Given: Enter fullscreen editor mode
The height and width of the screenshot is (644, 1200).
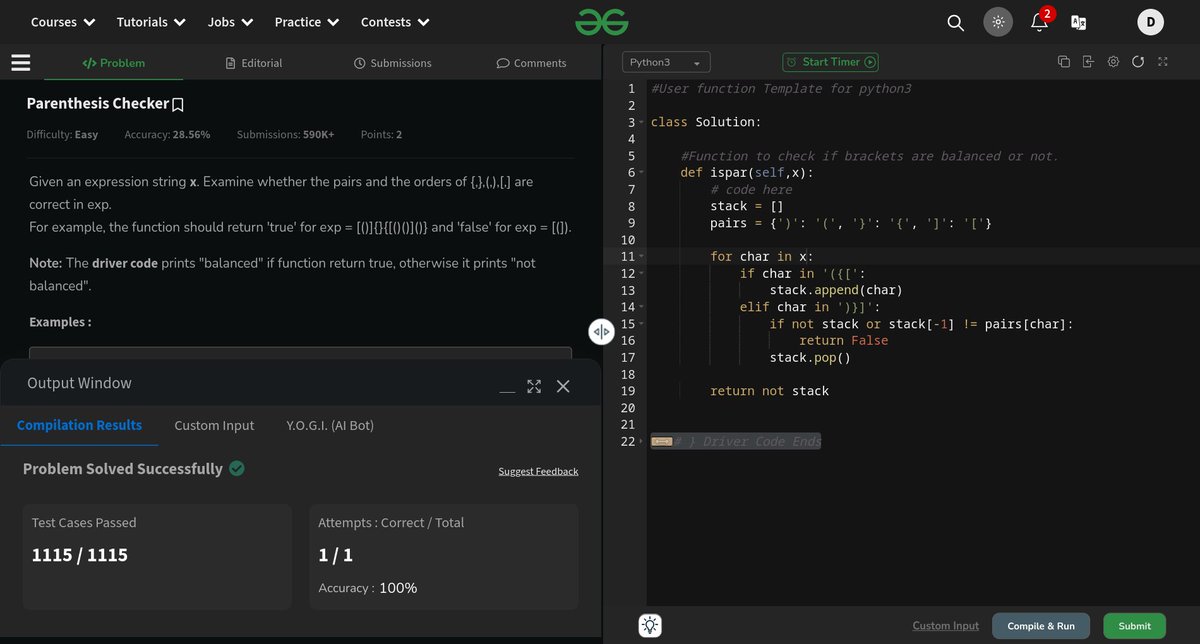Looking at the screenshot, I should (1163, 62).
